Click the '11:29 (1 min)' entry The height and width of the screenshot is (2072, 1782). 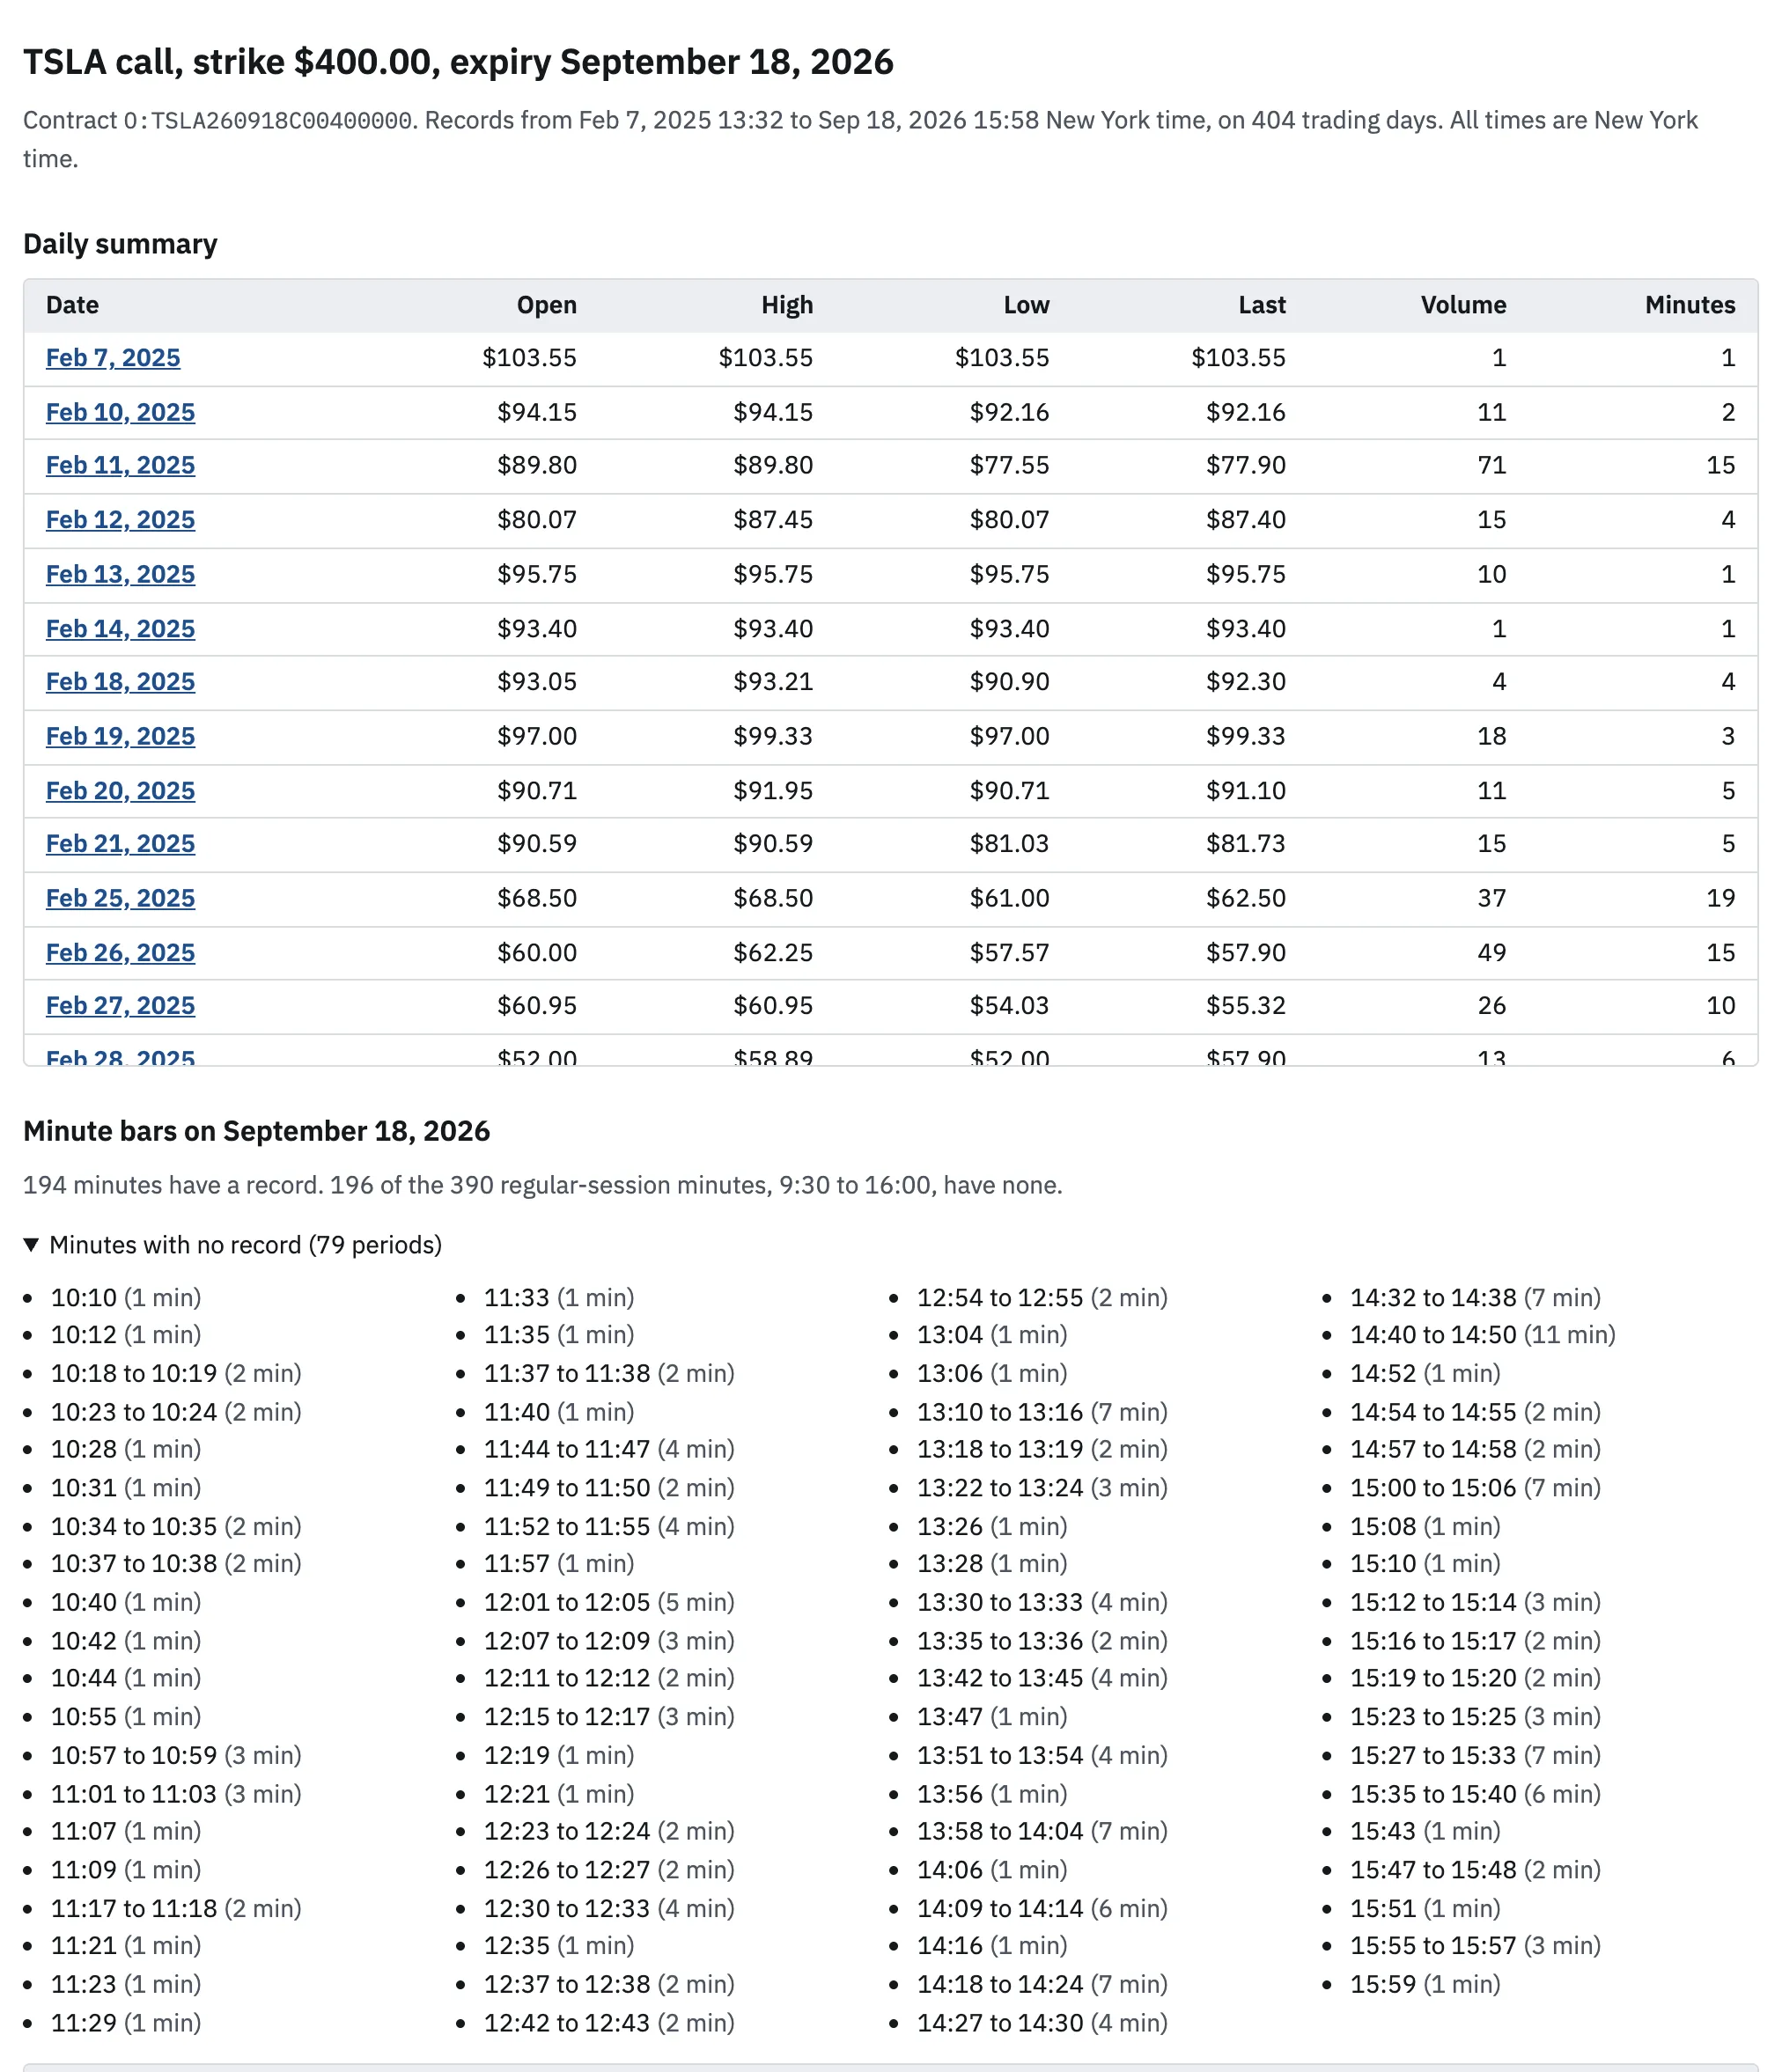[126, 2023]
